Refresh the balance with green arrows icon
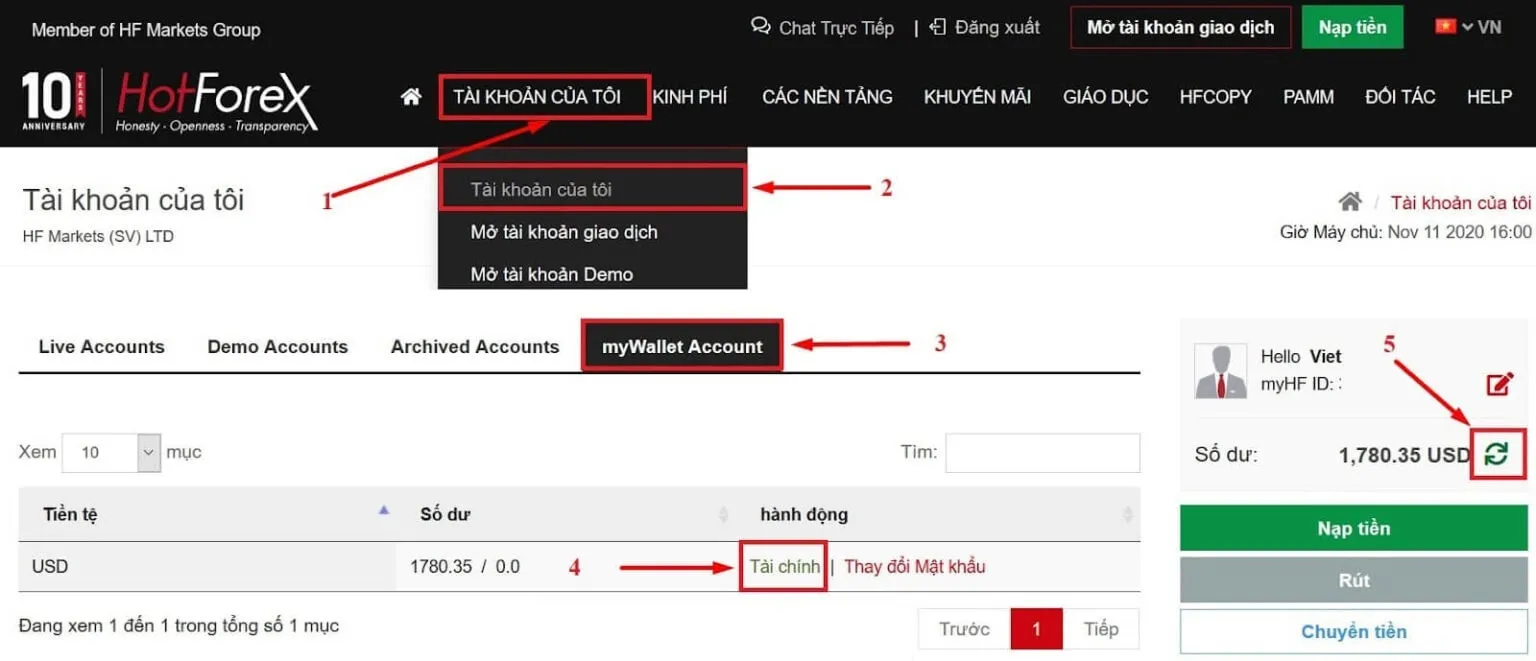This screenshot has height=661, width=1536. coord(1496,454)
